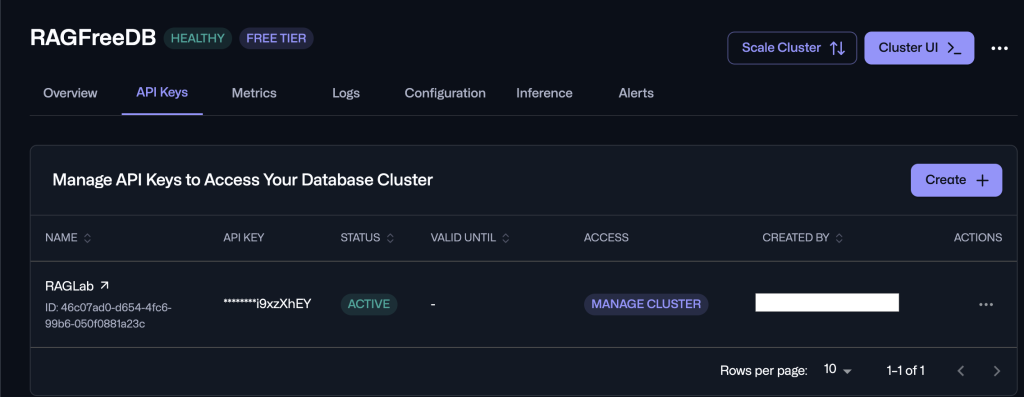Switch to the Logs tab
This screenshot has height=397, width=1024.
pos(345,93)
